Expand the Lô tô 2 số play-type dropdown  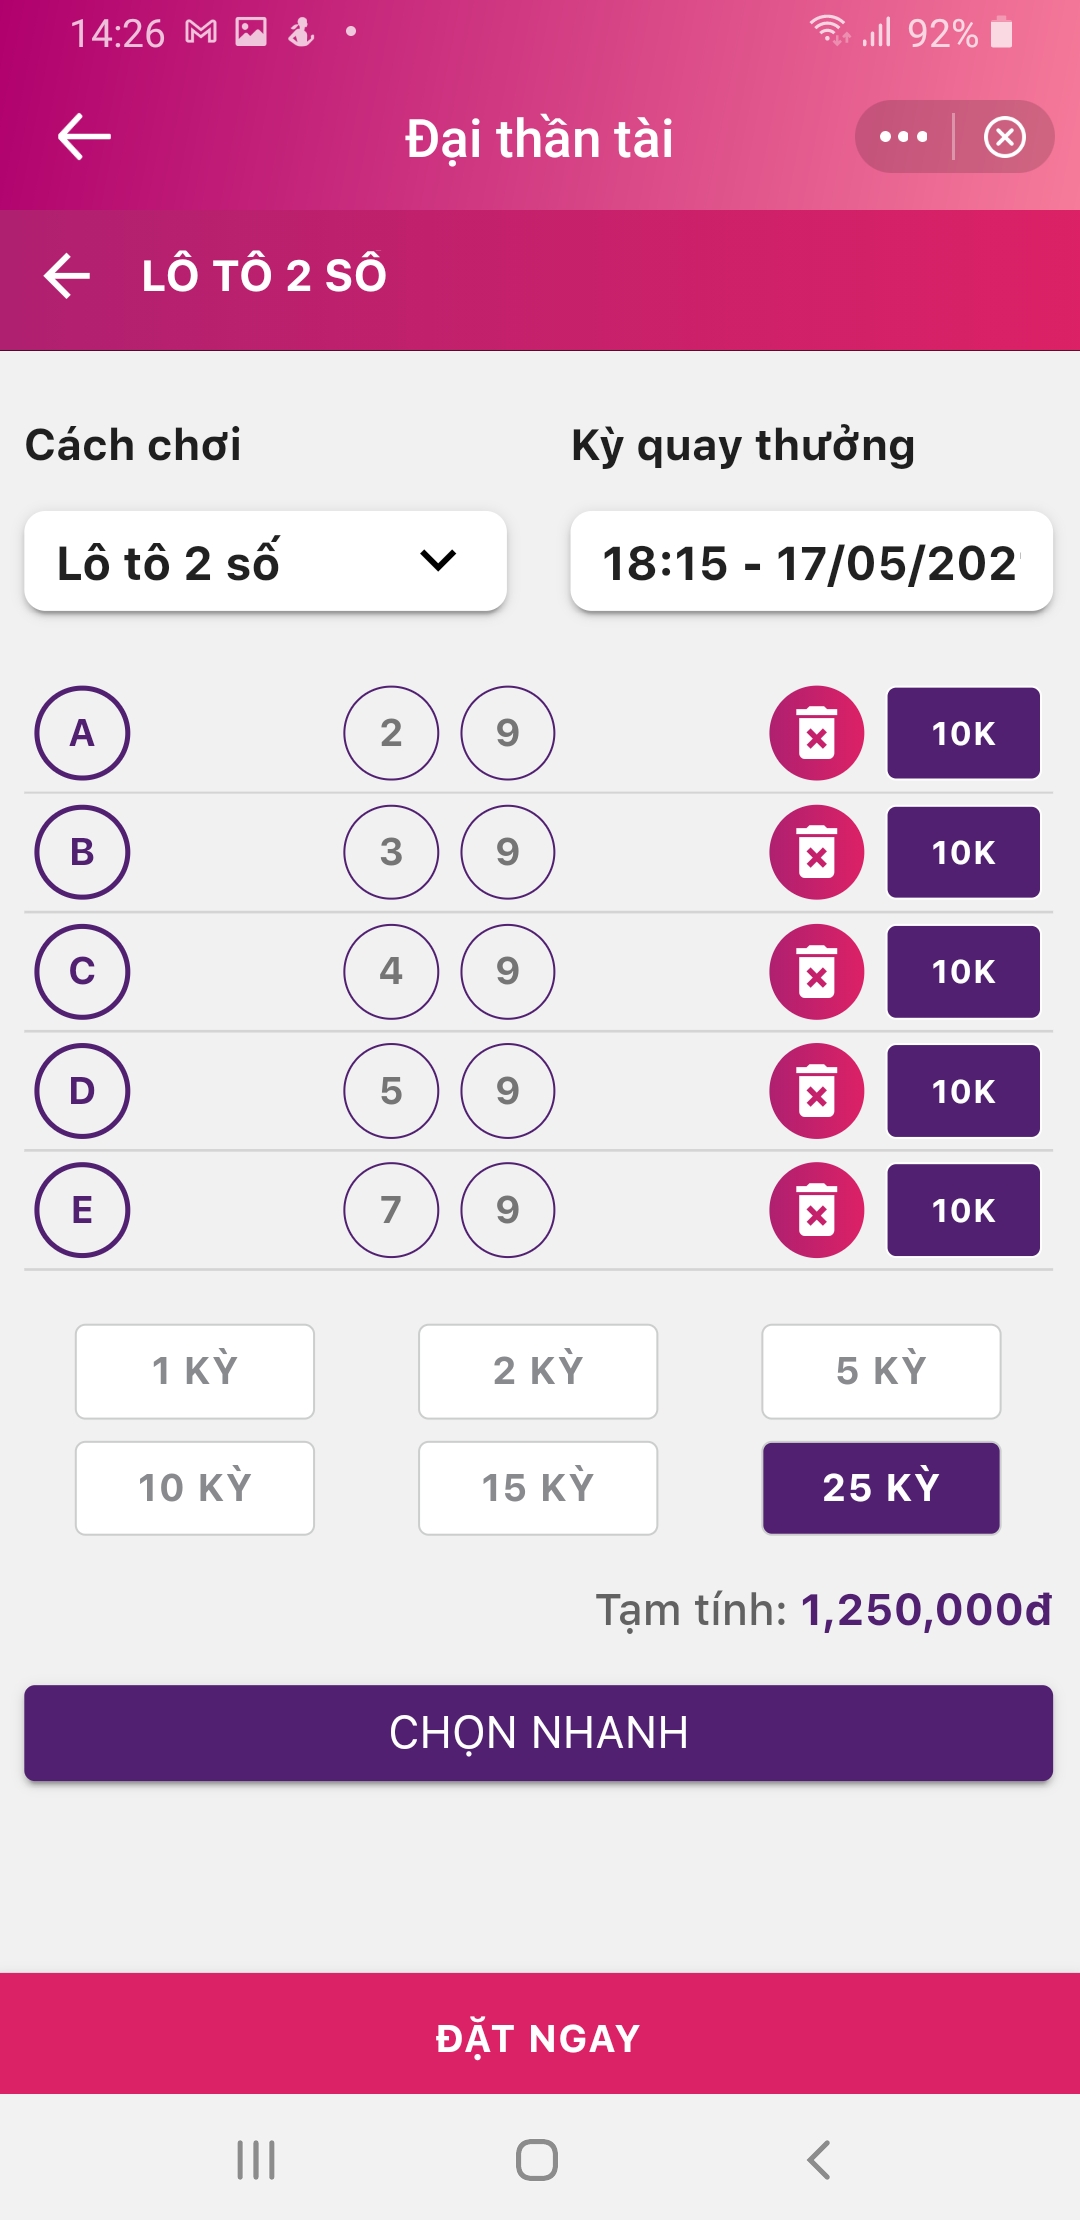[x=265, y=562]
